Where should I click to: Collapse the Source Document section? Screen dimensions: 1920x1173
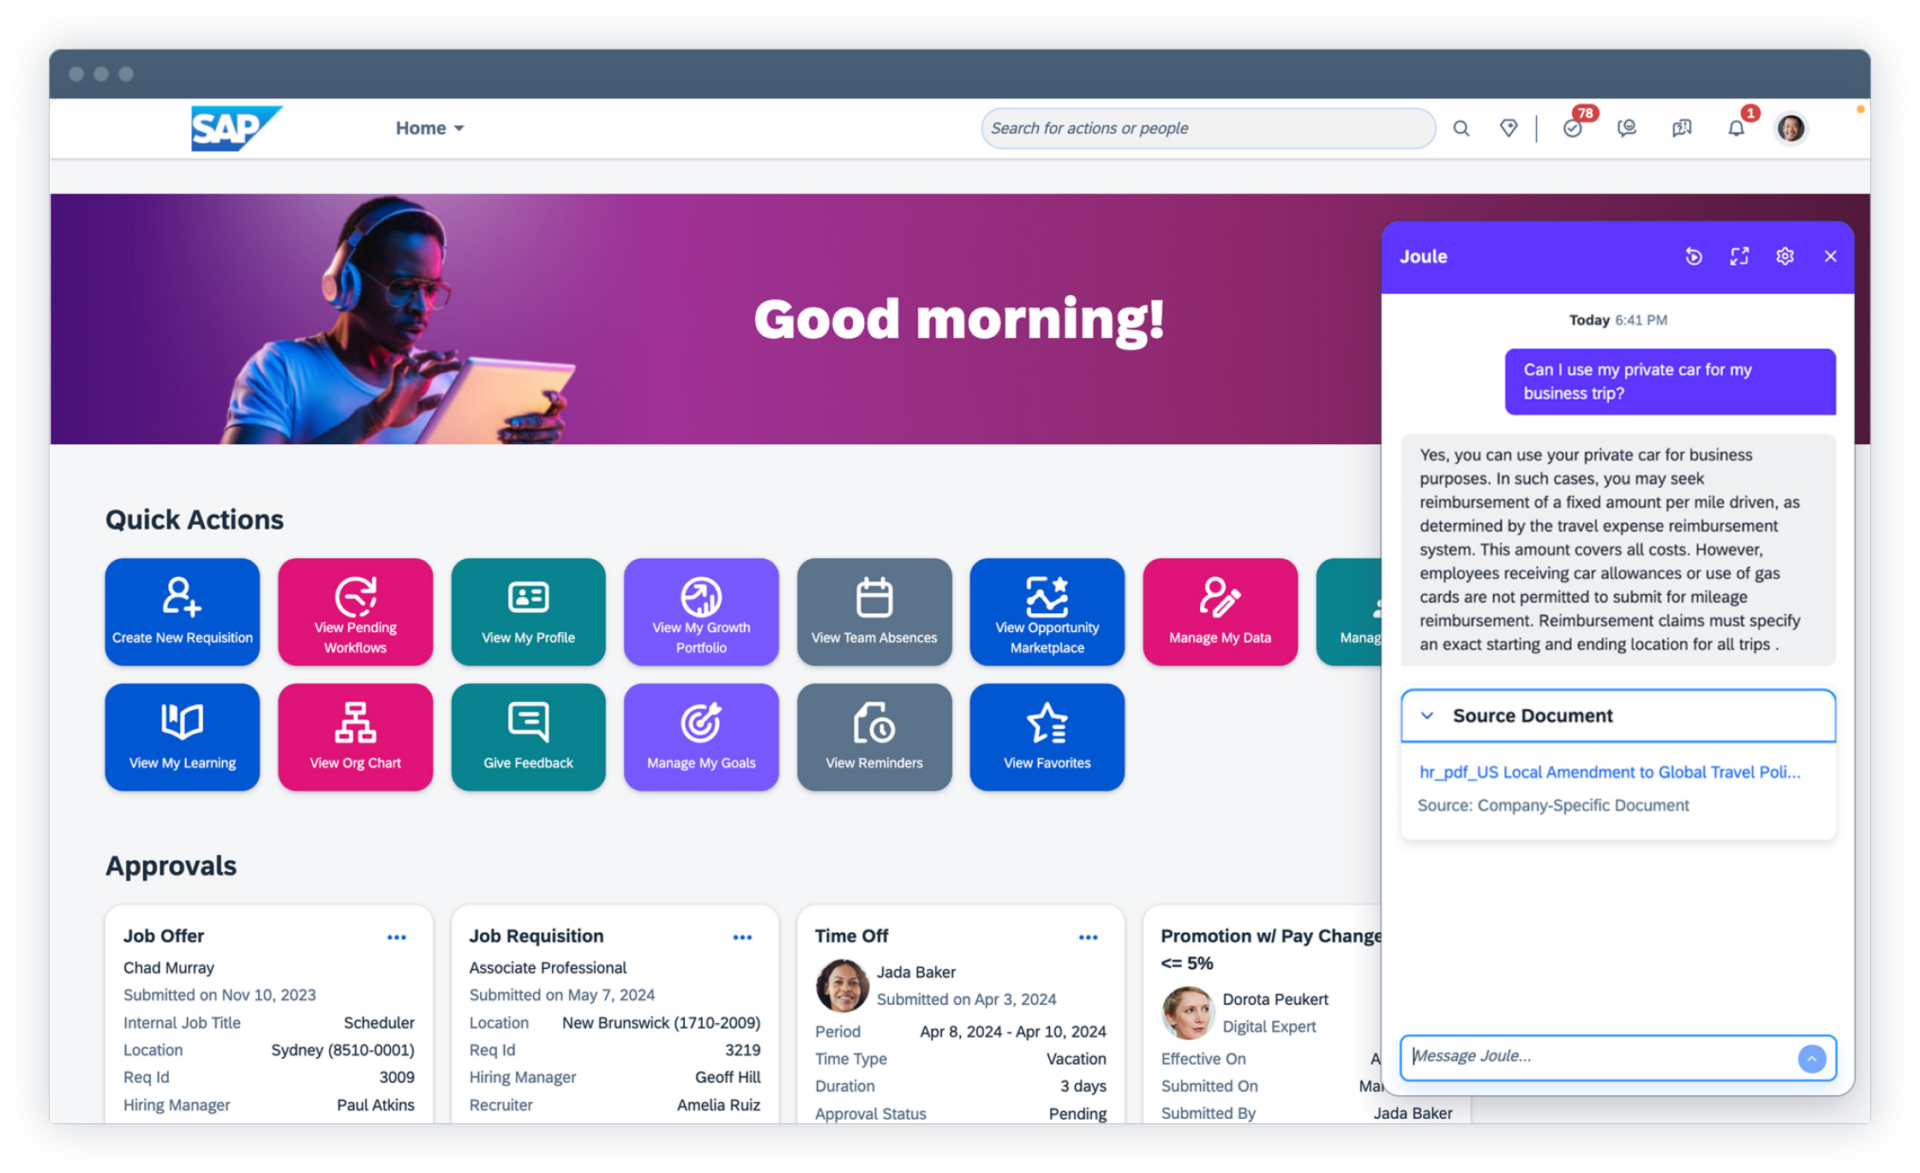[1428, 716]
